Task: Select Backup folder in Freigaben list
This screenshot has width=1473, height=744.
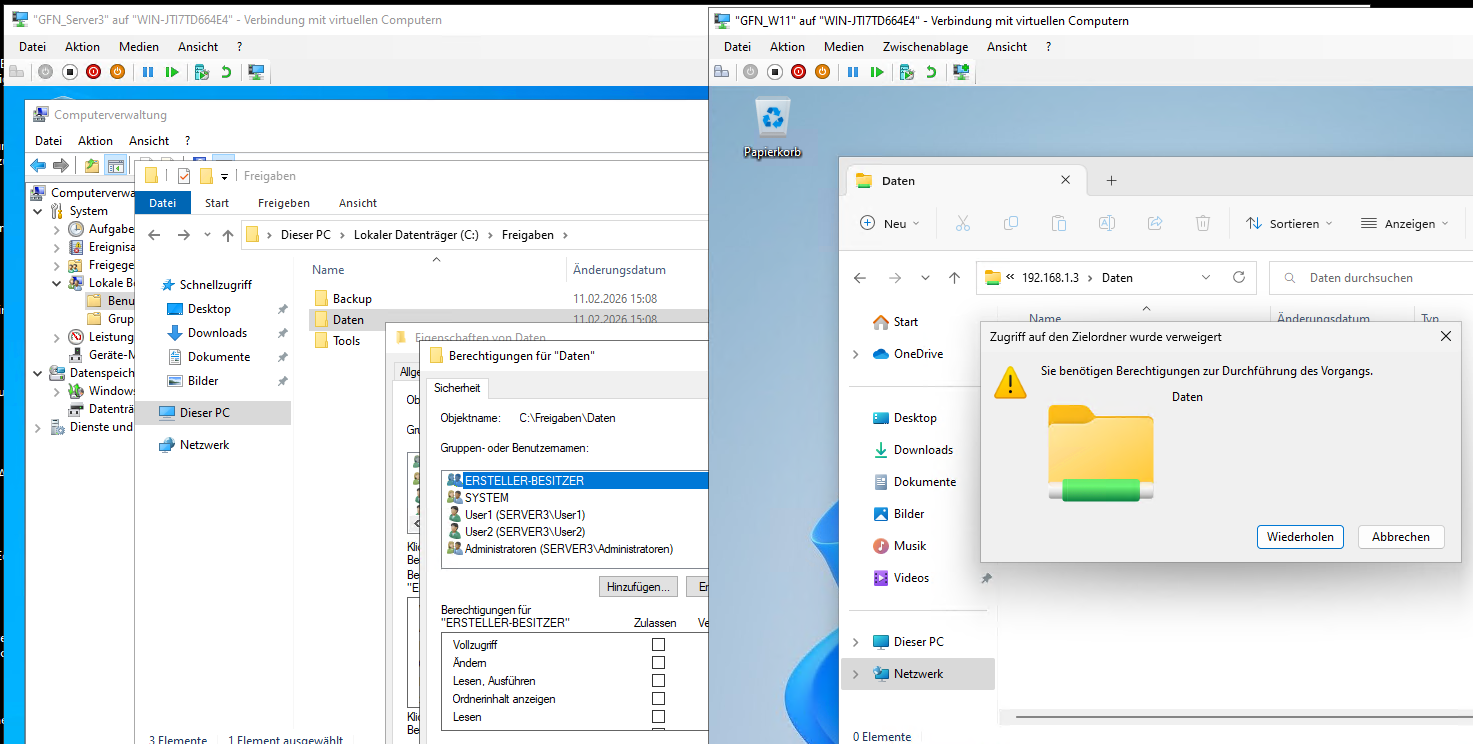Action: click(x=352, y=299)
